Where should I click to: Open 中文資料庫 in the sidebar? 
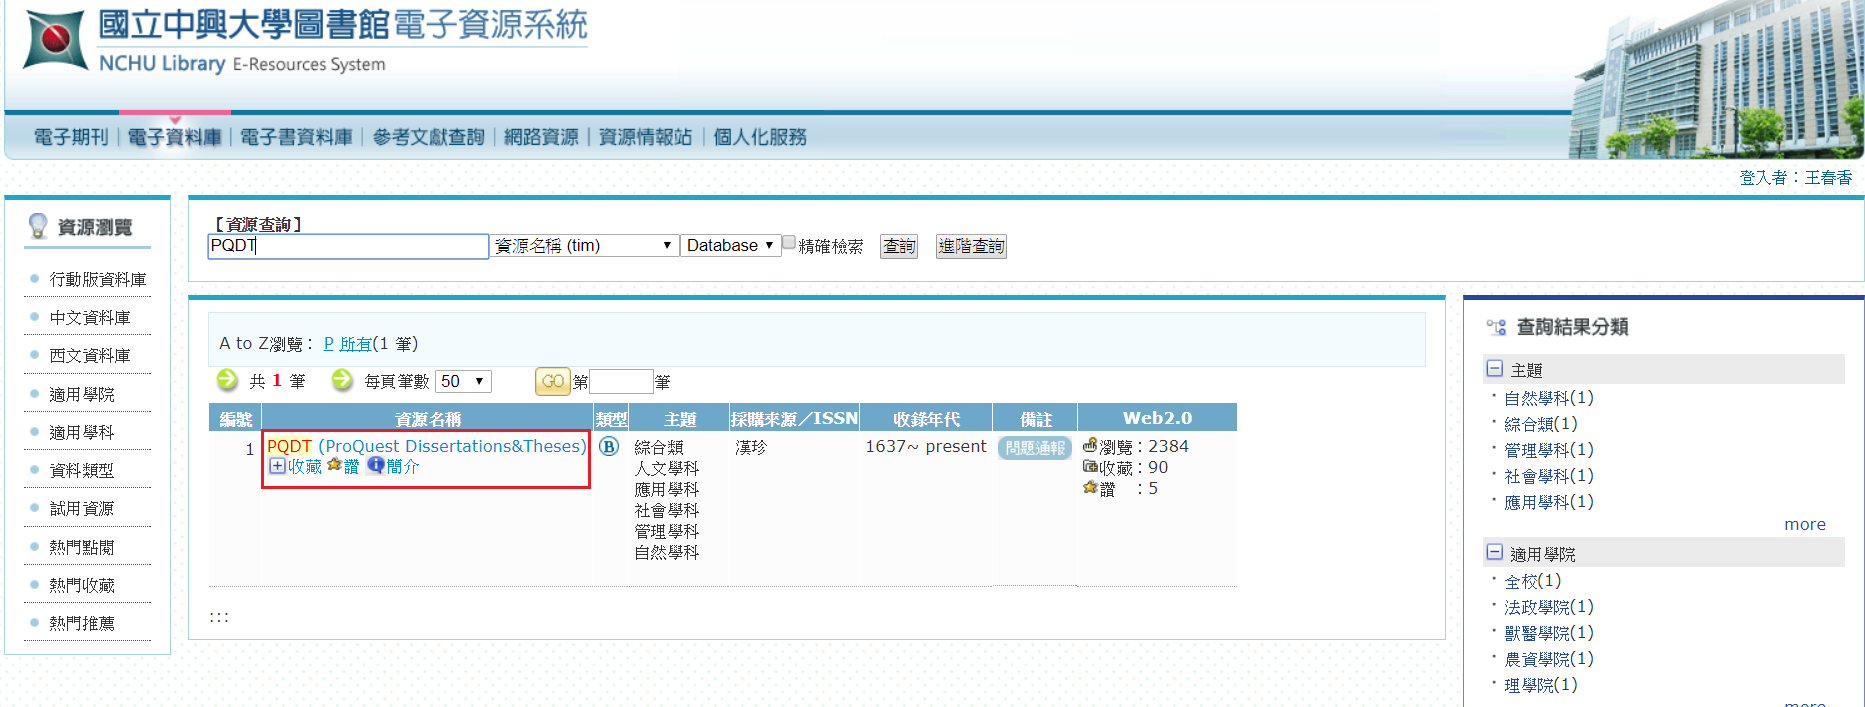pos(90,317)
